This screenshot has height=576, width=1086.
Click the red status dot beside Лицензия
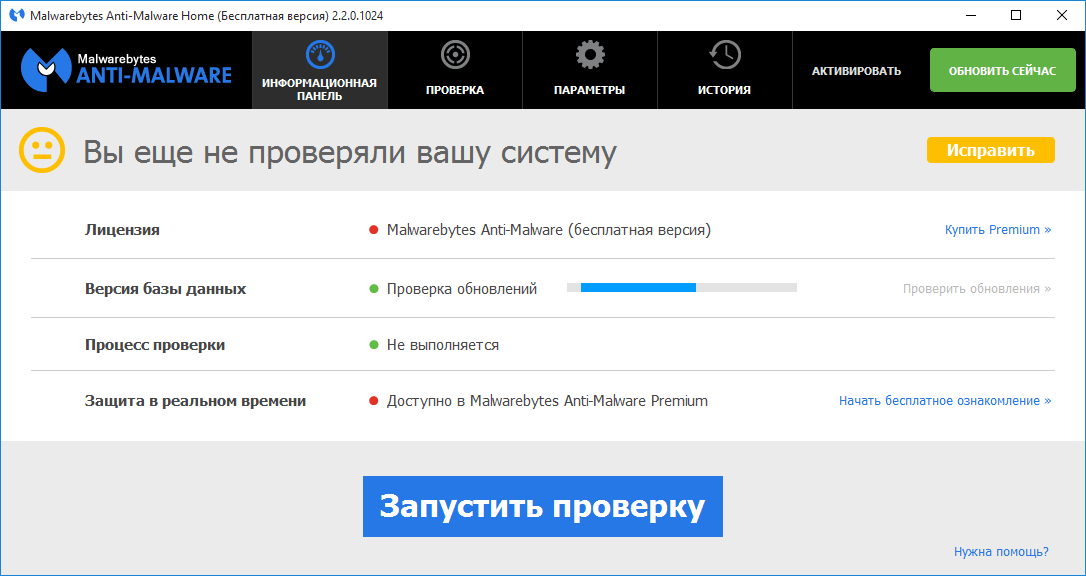(x=374, y=230)
